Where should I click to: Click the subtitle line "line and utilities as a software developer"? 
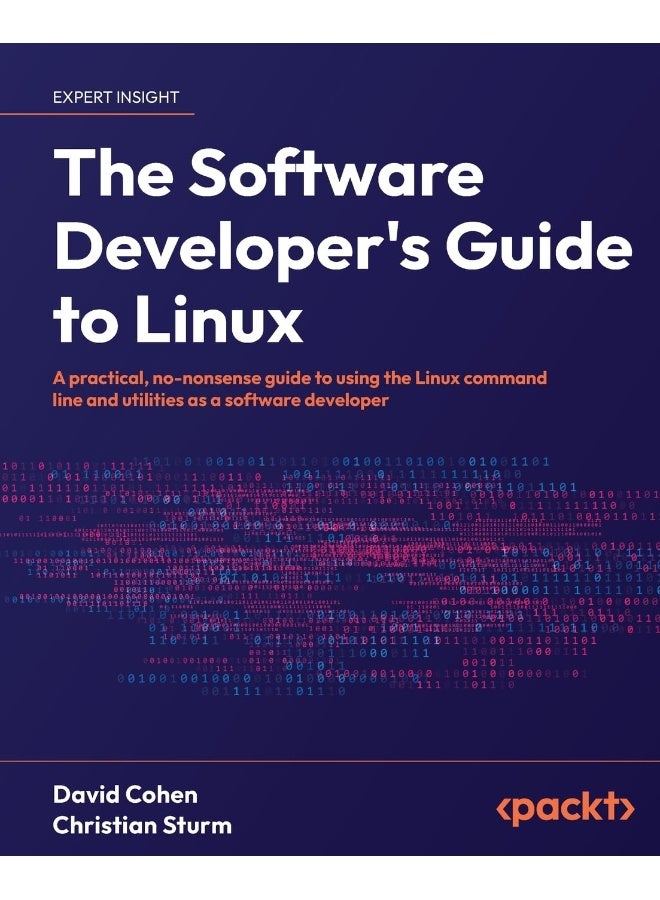click(221, 400)
